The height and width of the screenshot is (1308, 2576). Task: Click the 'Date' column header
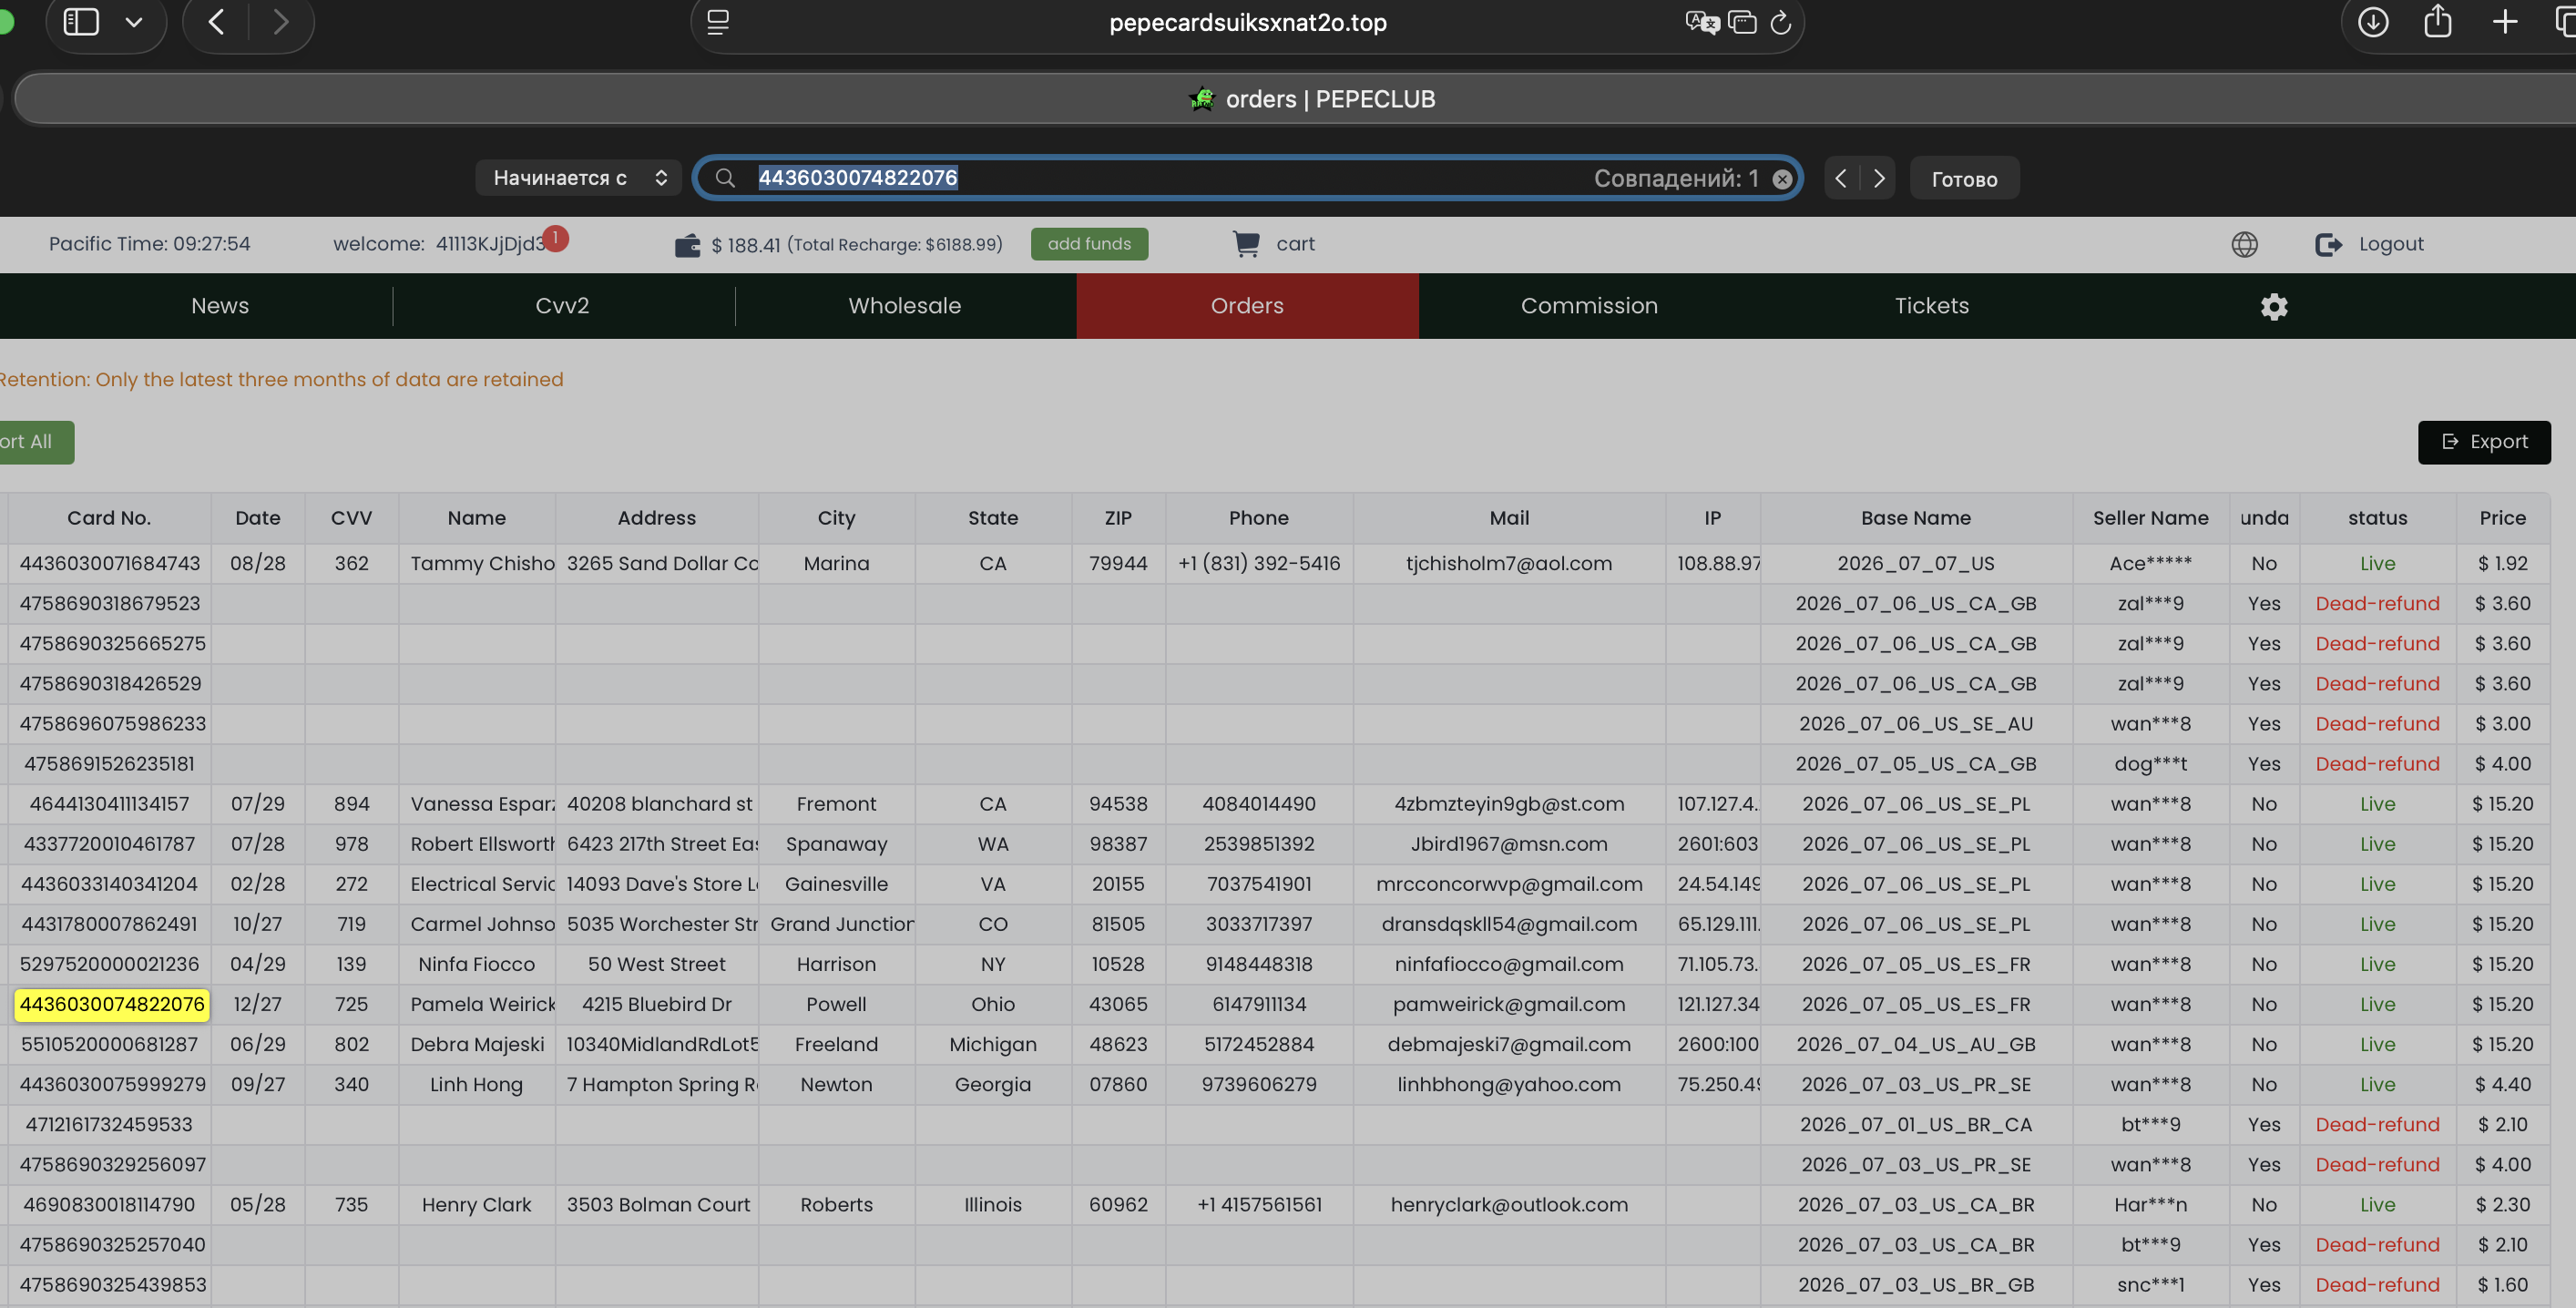(258, 518)
